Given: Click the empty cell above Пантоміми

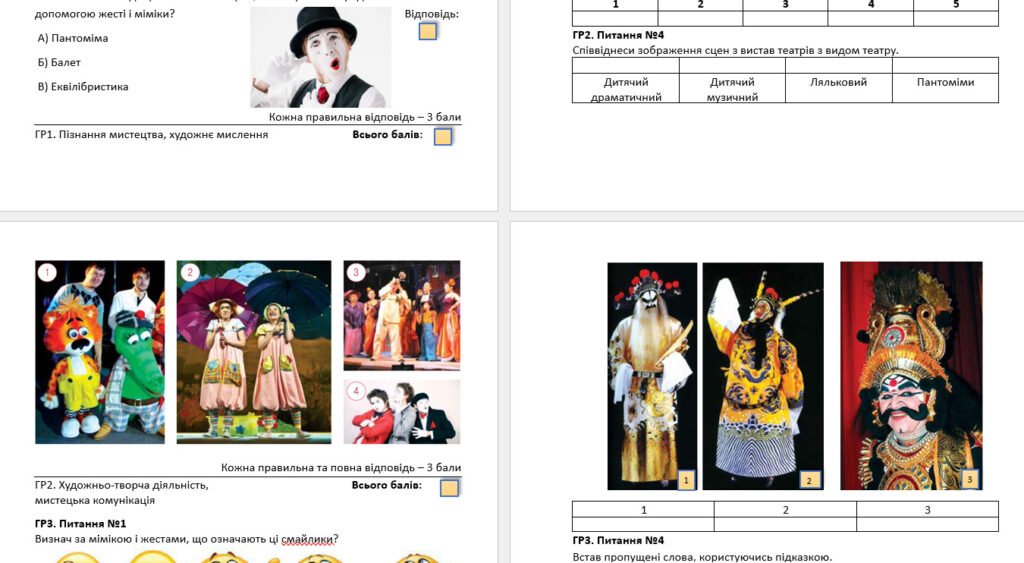Looking at the screenshot, I should [945, 65].
